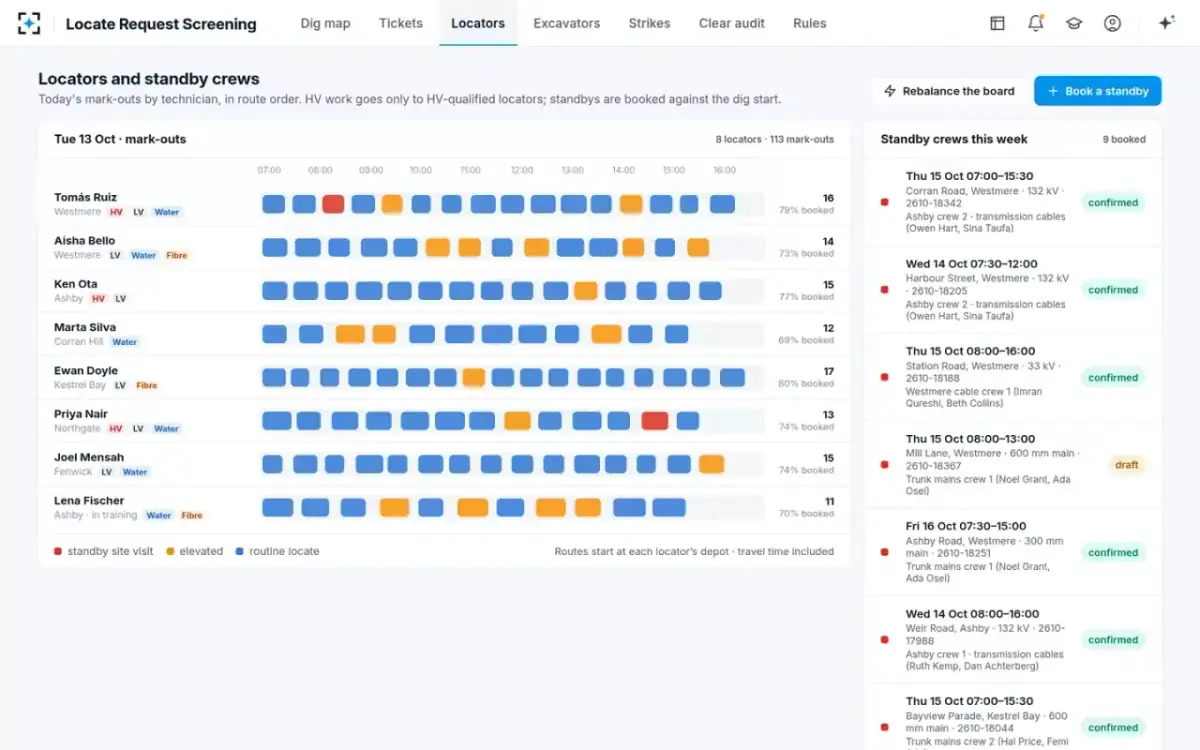Click the graduation cap training icon

click(x=1074, y=23)
